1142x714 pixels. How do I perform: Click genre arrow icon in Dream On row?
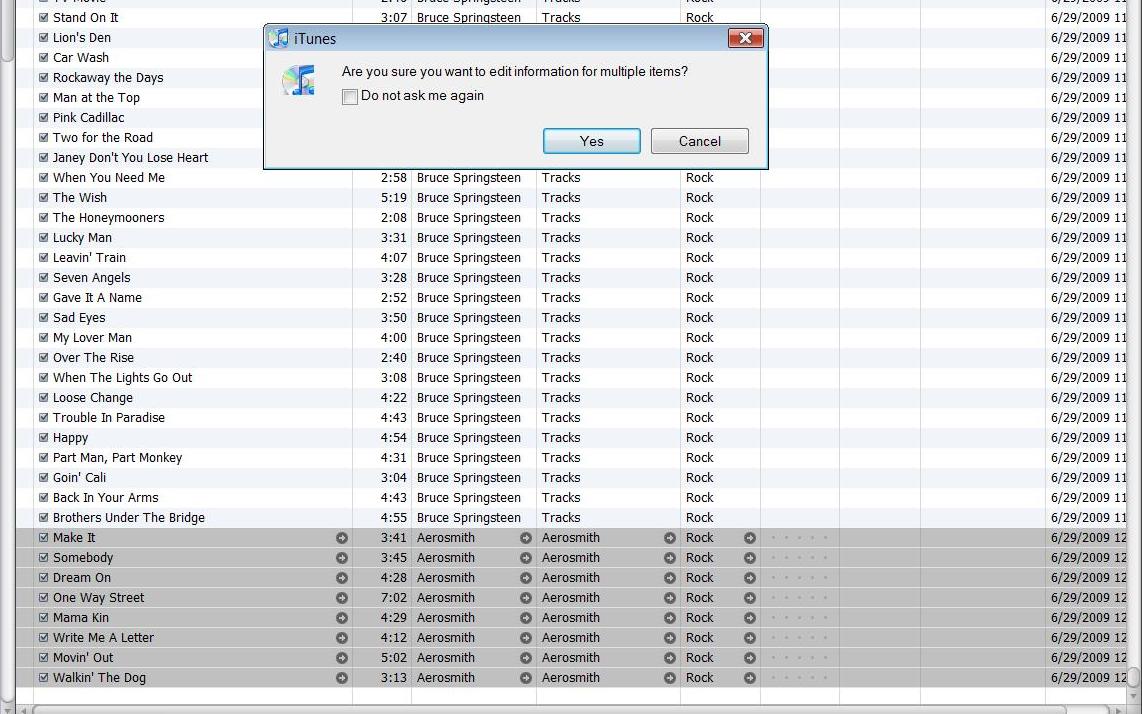pos(749,578)
